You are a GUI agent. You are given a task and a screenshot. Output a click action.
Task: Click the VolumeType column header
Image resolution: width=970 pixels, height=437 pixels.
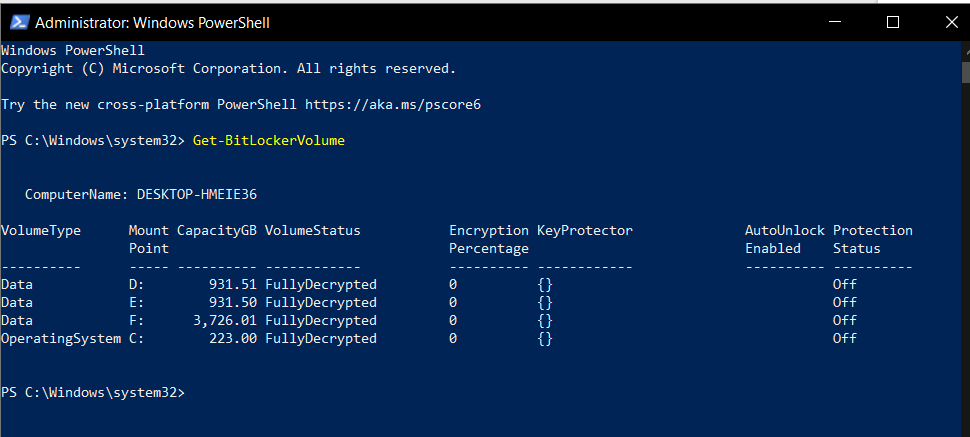(41, 230)
